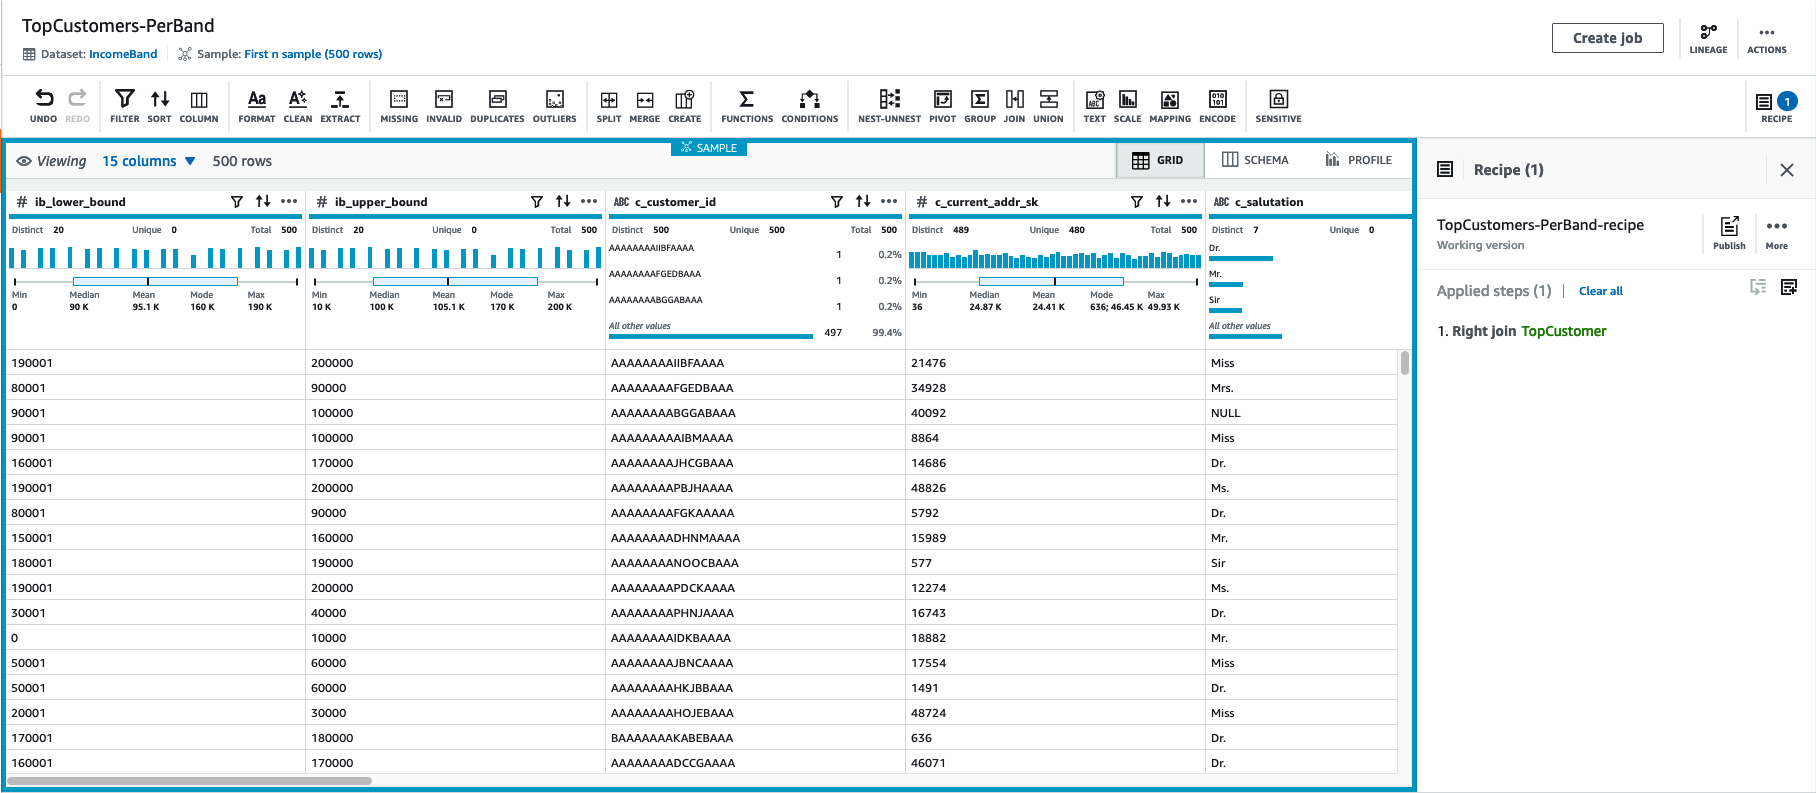Click the Undo icon
The width and height of the screenshot is (1816, 793).
coord(44,98)
